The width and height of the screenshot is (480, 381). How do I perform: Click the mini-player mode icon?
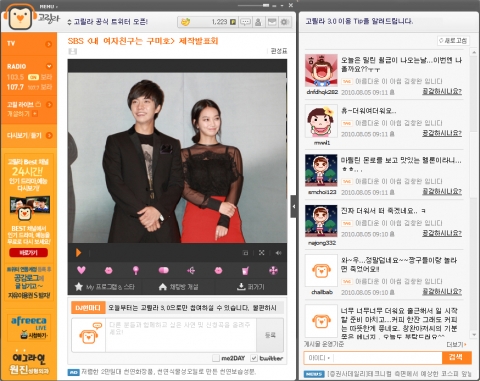click(245, 253)
